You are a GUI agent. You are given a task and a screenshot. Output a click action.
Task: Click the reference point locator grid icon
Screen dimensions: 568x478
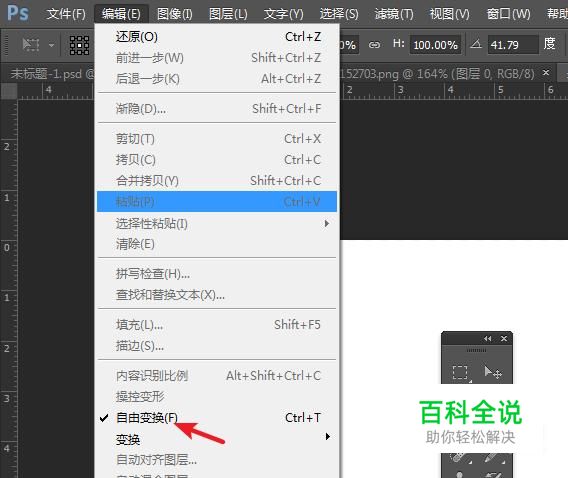(x=79, y=45)
